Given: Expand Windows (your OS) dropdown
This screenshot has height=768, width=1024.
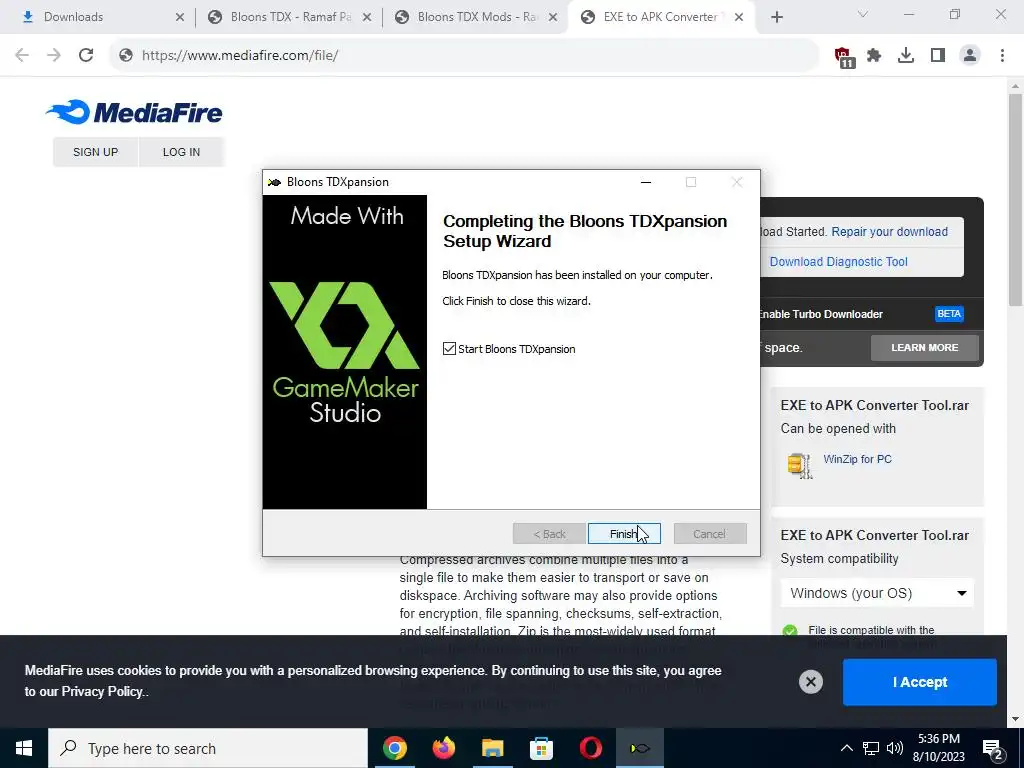Looking at the screenshot, I should tap(877, 593).
